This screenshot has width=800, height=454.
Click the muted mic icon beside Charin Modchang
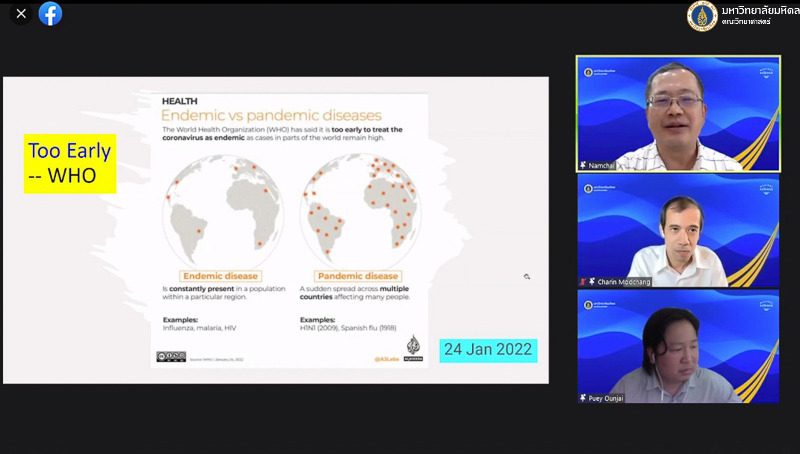(x=582, y=281)
